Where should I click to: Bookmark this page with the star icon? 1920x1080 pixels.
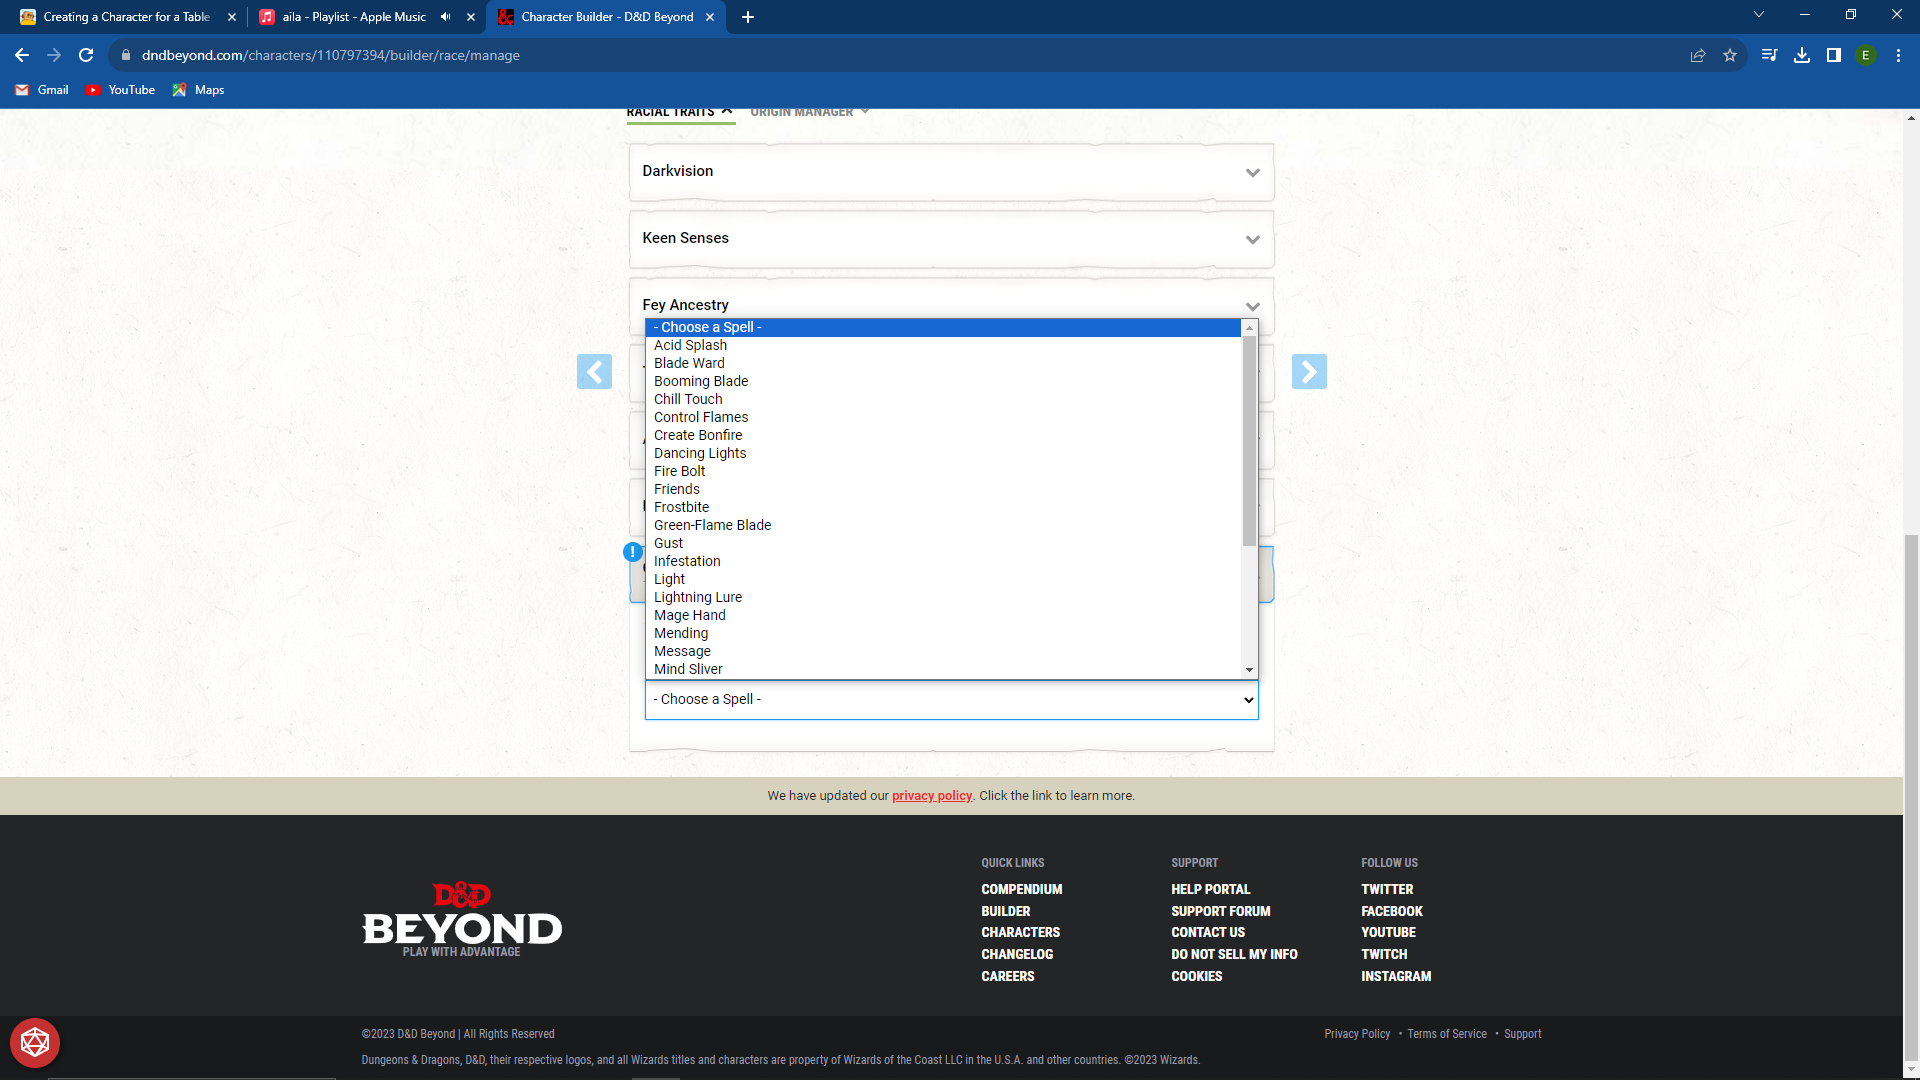click(x=1730, y=55)
